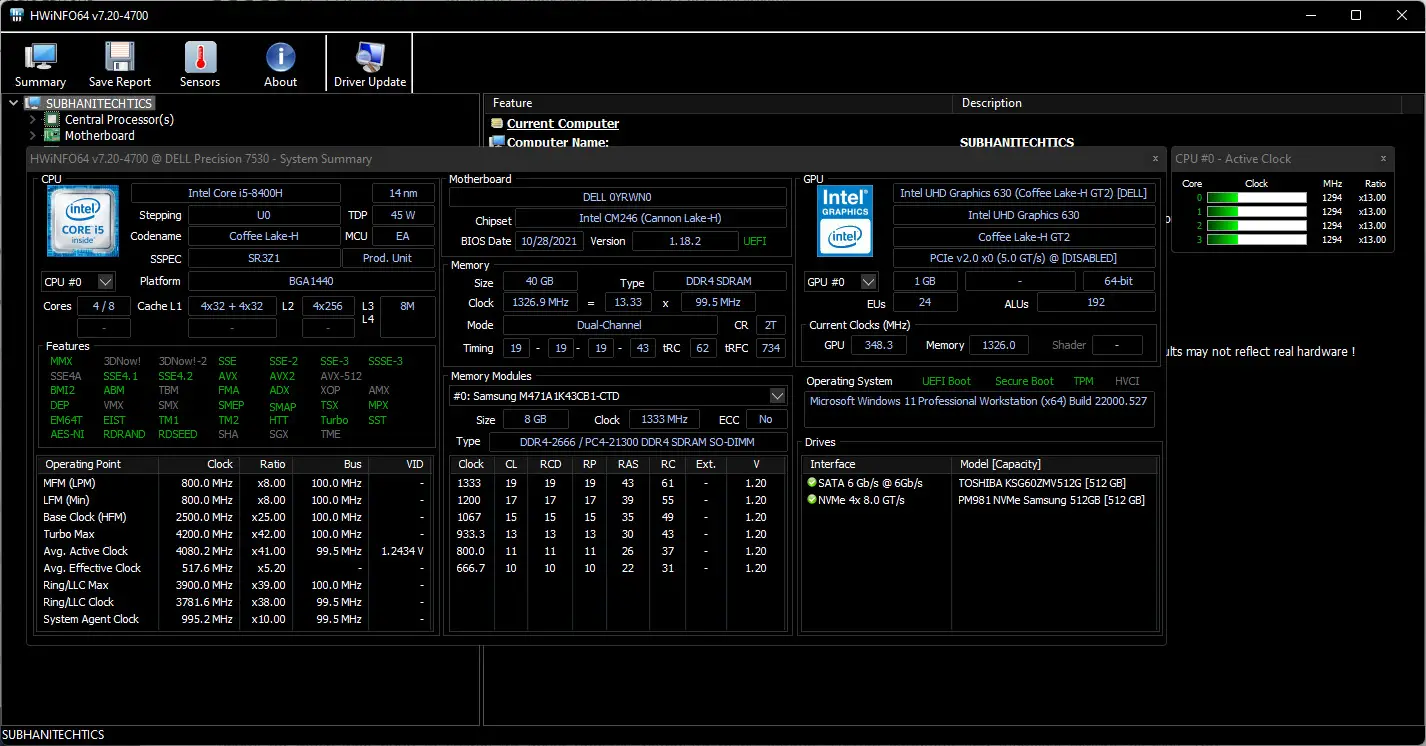Click the UEFI Boot label
This screenshot has width=1426, height=746.
tap(946, 381)
